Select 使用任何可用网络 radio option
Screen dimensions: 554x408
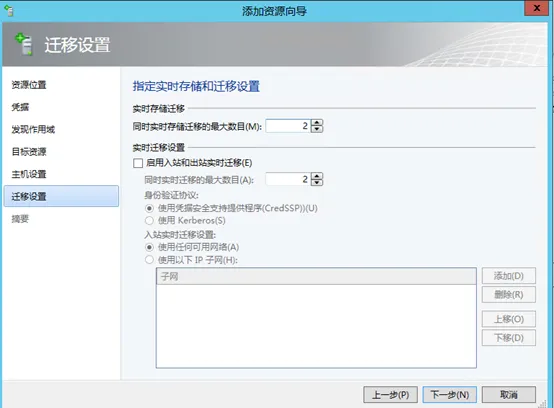149,247
